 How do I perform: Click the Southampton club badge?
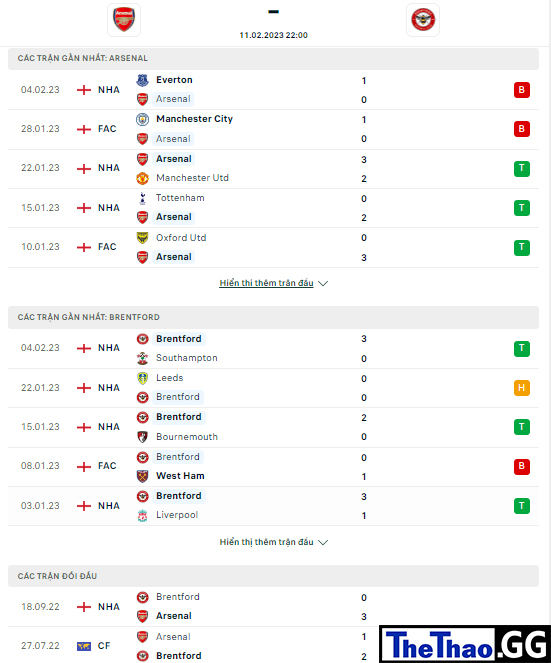143,358
